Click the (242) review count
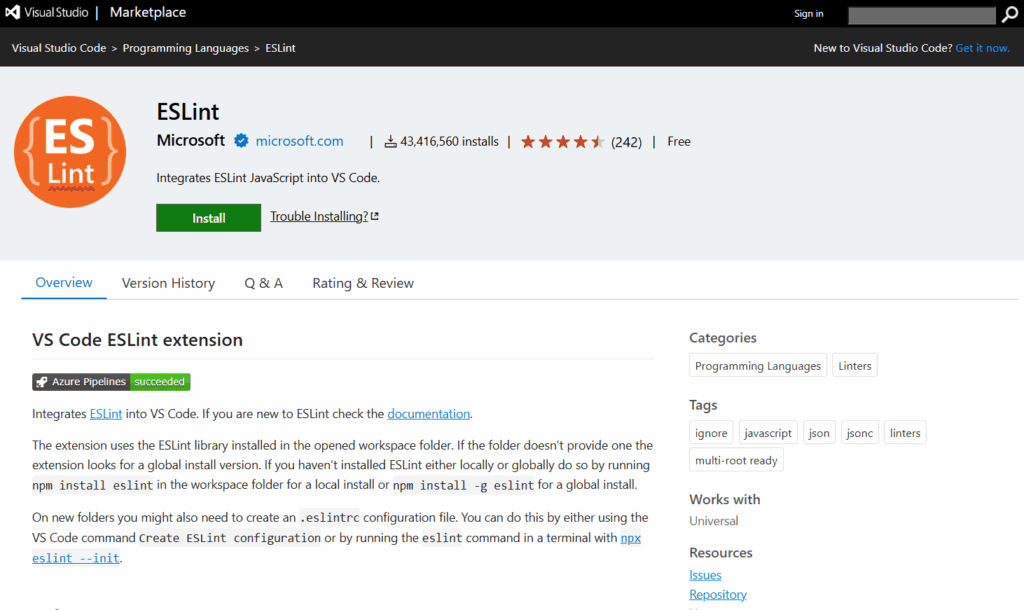The width and height of the screenshot is (1024, 610). click(x=626, y=142)
